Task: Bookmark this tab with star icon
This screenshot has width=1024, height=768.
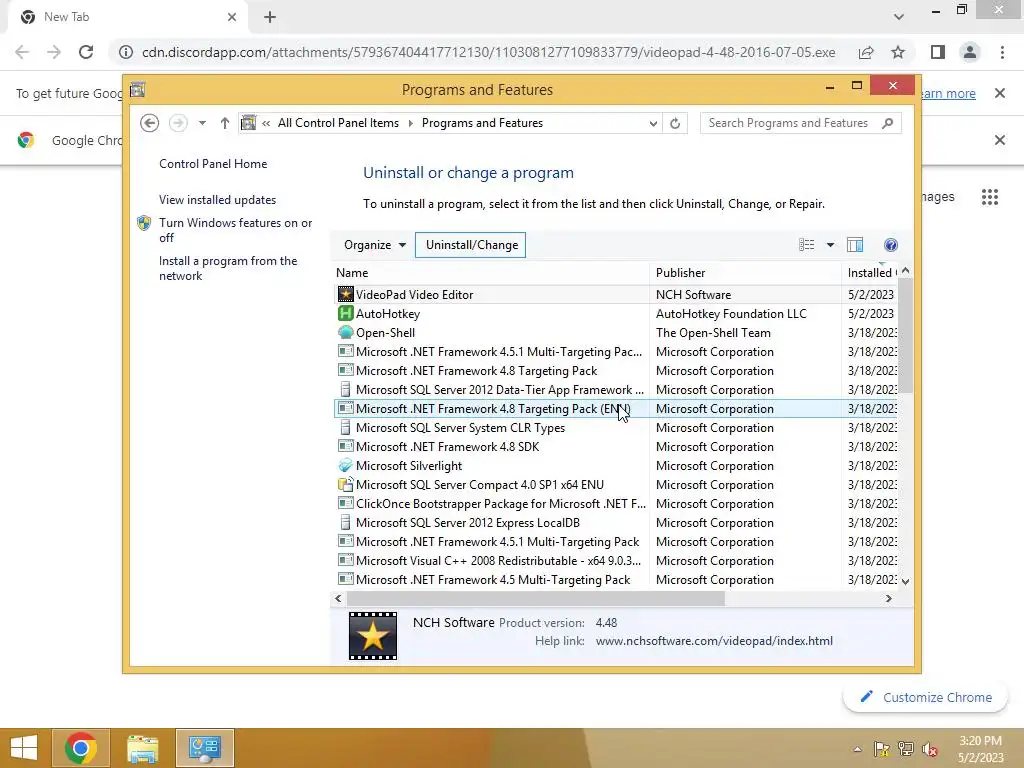Action: pos(898,52)
